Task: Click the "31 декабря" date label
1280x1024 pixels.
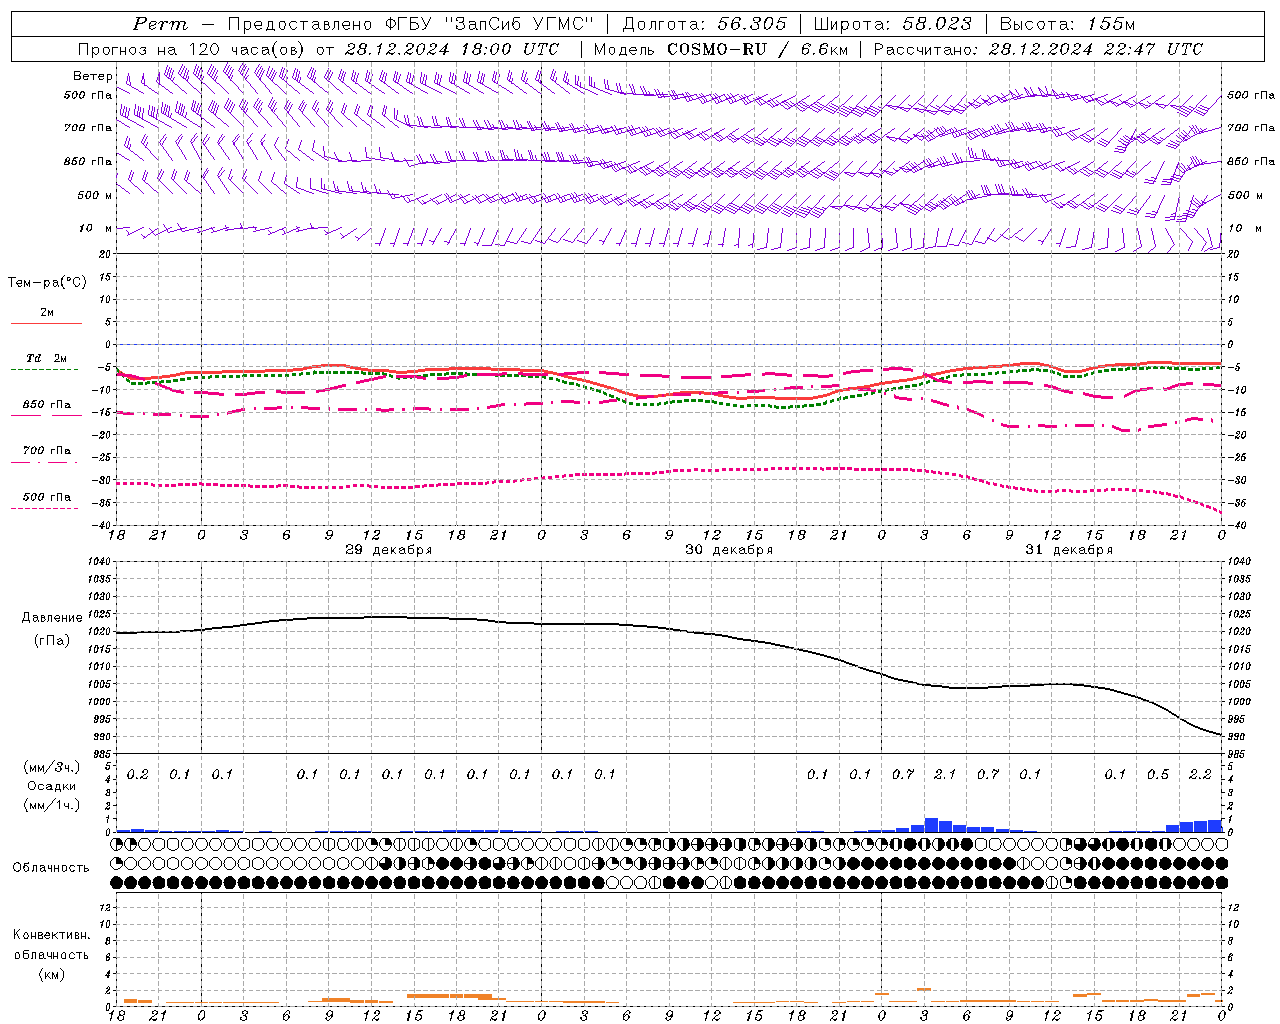Action: coord(1069,550)
